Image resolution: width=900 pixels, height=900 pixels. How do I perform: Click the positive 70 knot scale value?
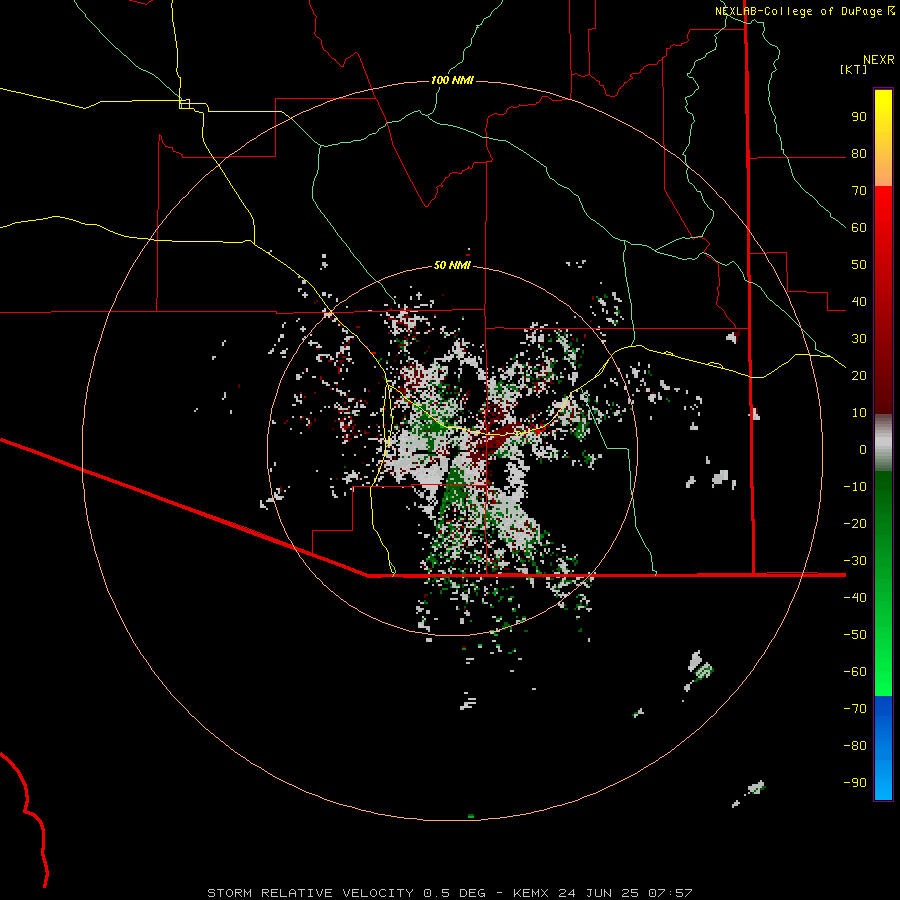(x=859, y=191)
